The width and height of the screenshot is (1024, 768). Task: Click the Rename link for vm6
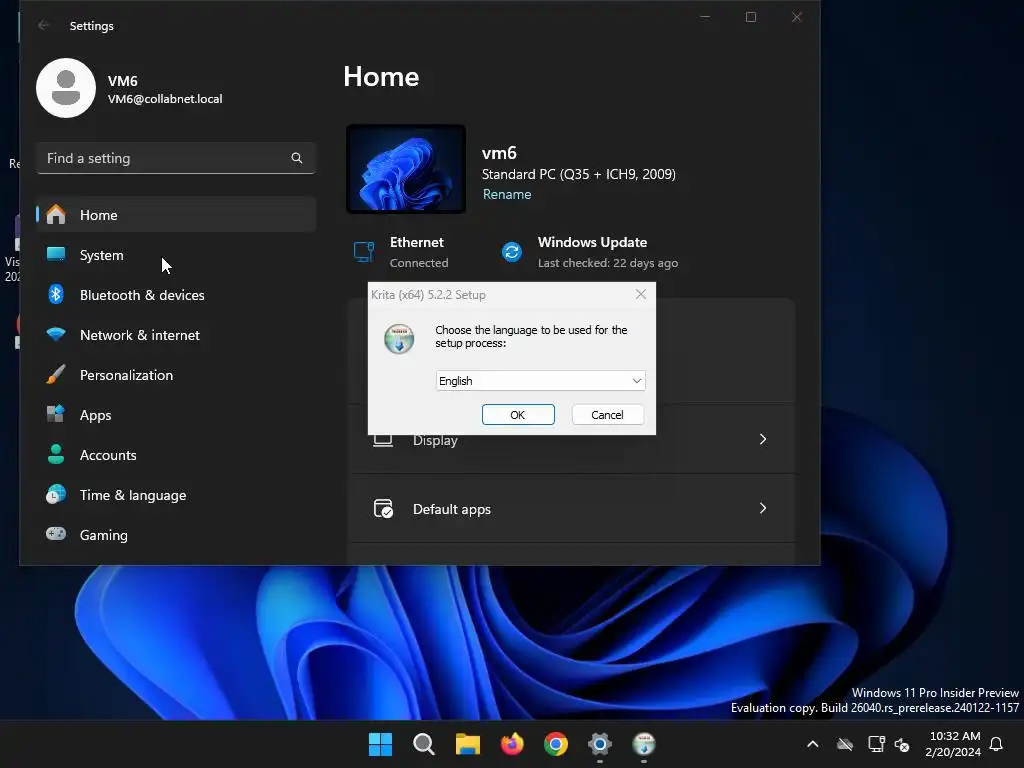[x=507, y=195]
